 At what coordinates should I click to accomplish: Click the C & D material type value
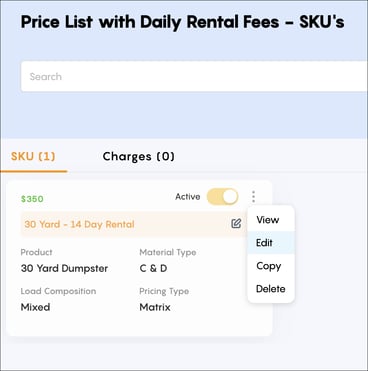pyautogui.click(x=153, y=268)
